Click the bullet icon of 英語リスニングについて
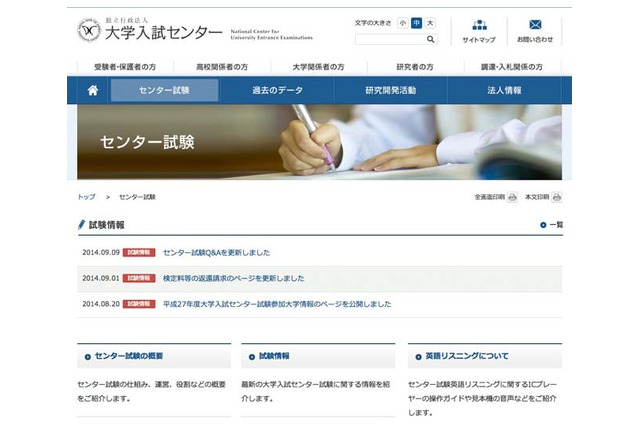Screen dimensions: 640x426 [418, 357]
